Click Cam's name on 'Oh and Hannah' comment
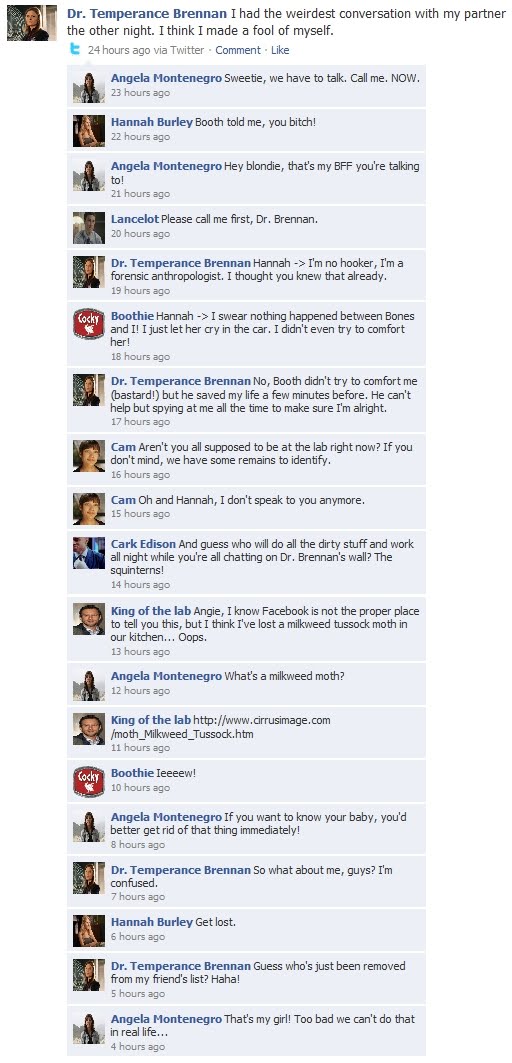This screenshot has width=512, height=1063. [123, 500]
